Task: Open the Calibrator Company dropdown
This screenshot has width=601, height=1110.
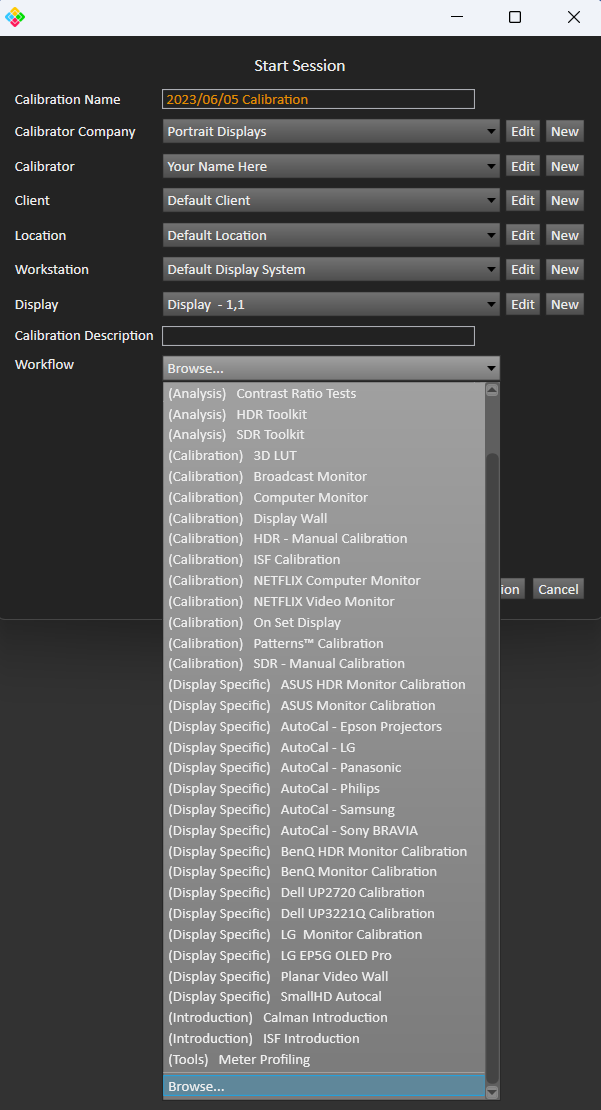Action: tap(331, 131)
